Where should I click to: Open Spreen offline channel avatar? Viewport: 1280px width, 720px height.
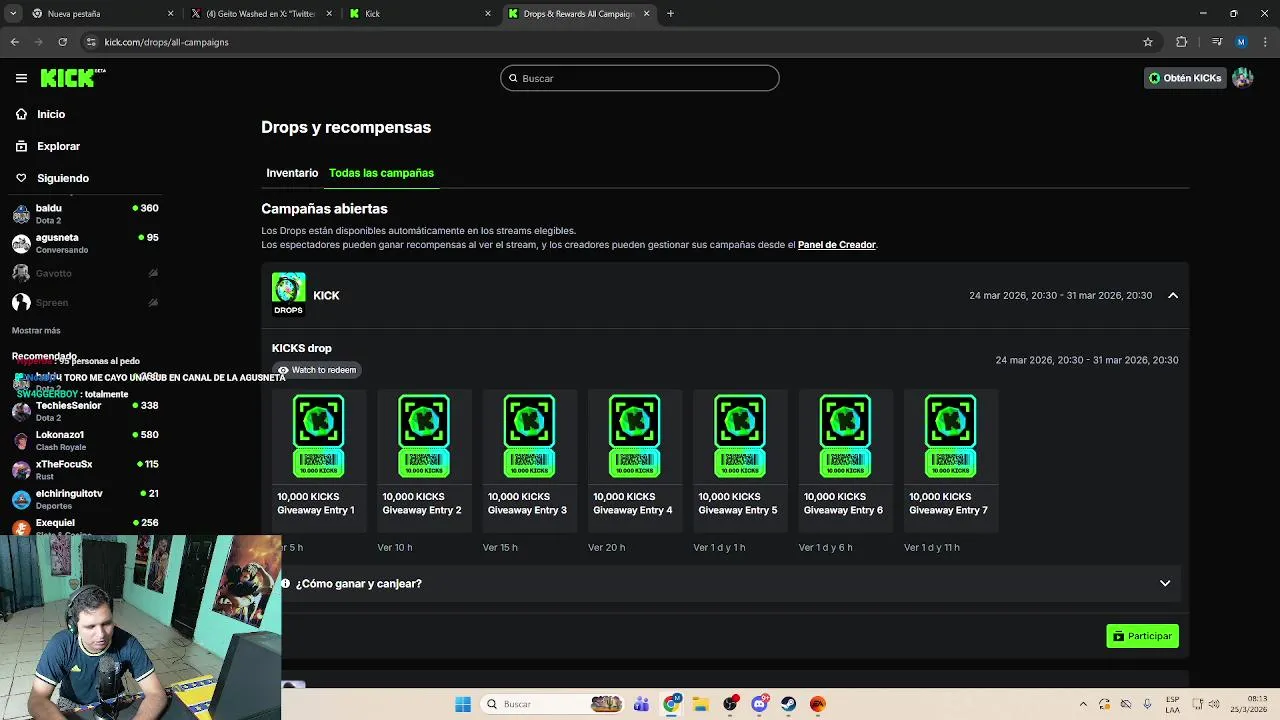pyautogui.click(x=21, y=302)
